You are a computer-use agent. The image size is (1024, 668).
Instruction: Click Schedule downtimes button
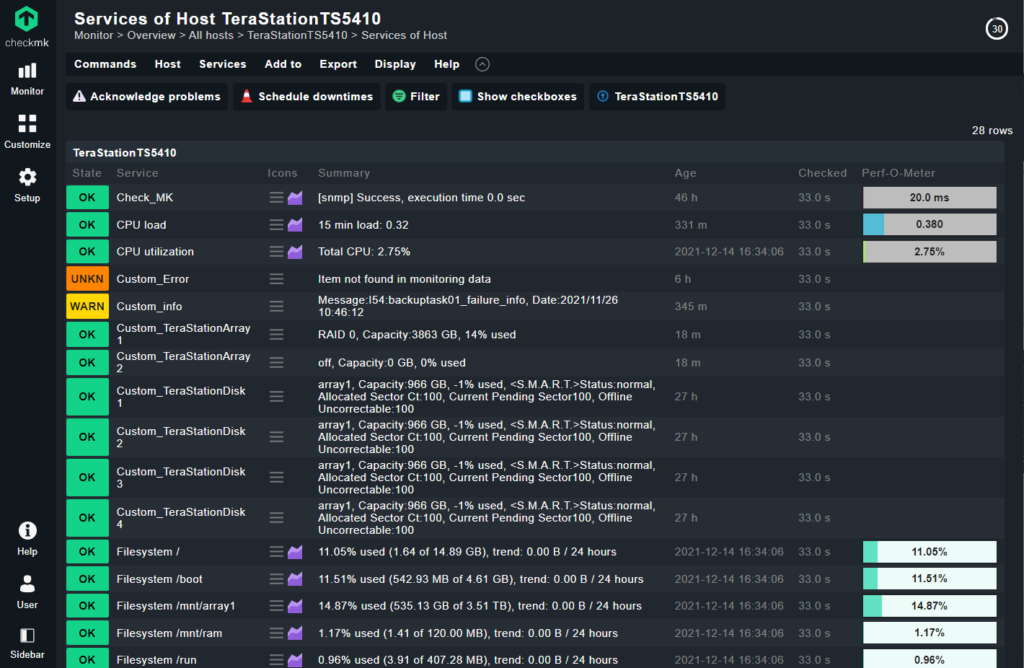(x=307, y=97)
